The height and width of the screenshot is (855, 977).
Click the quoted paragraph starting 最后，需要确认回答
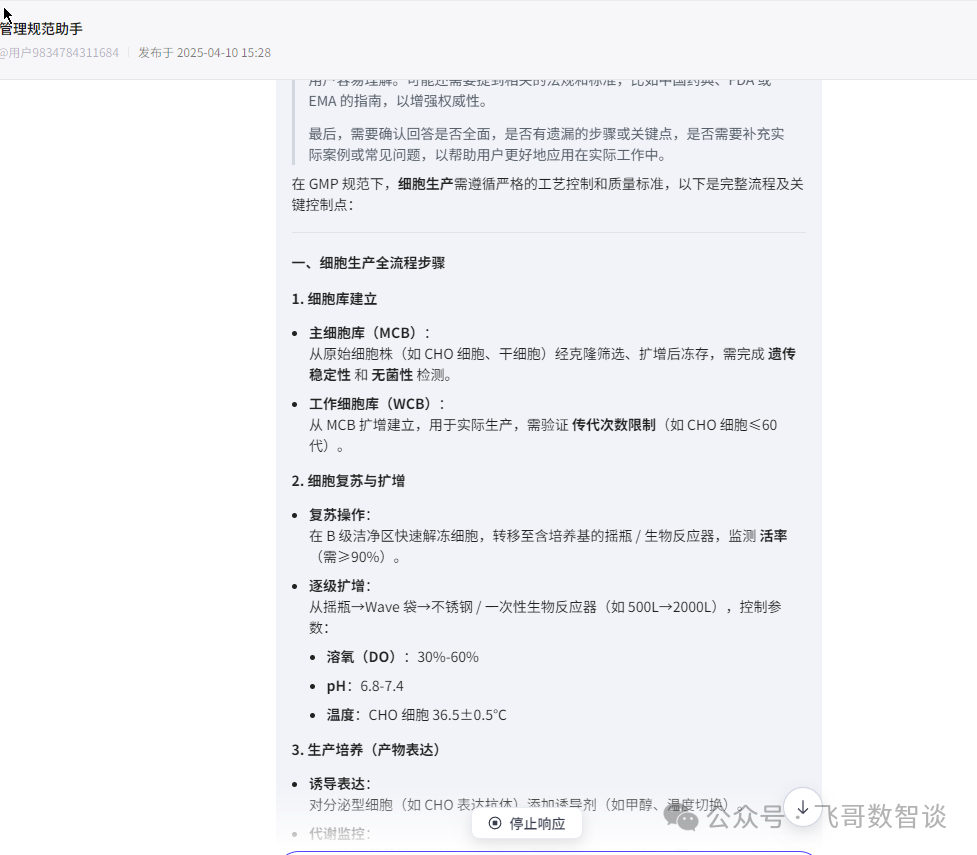[546, 144]
